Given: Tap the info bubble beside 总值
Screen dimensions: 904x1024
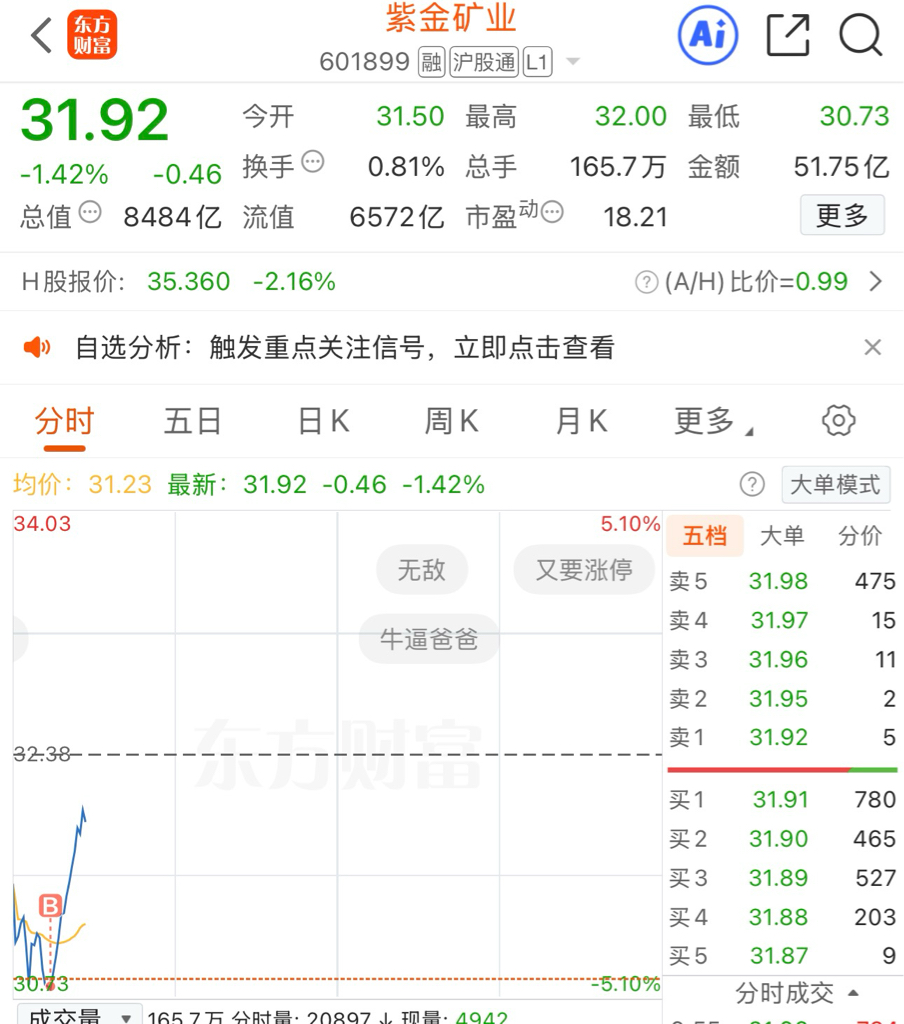Looking at the screenshot, I should pos(90,212).
